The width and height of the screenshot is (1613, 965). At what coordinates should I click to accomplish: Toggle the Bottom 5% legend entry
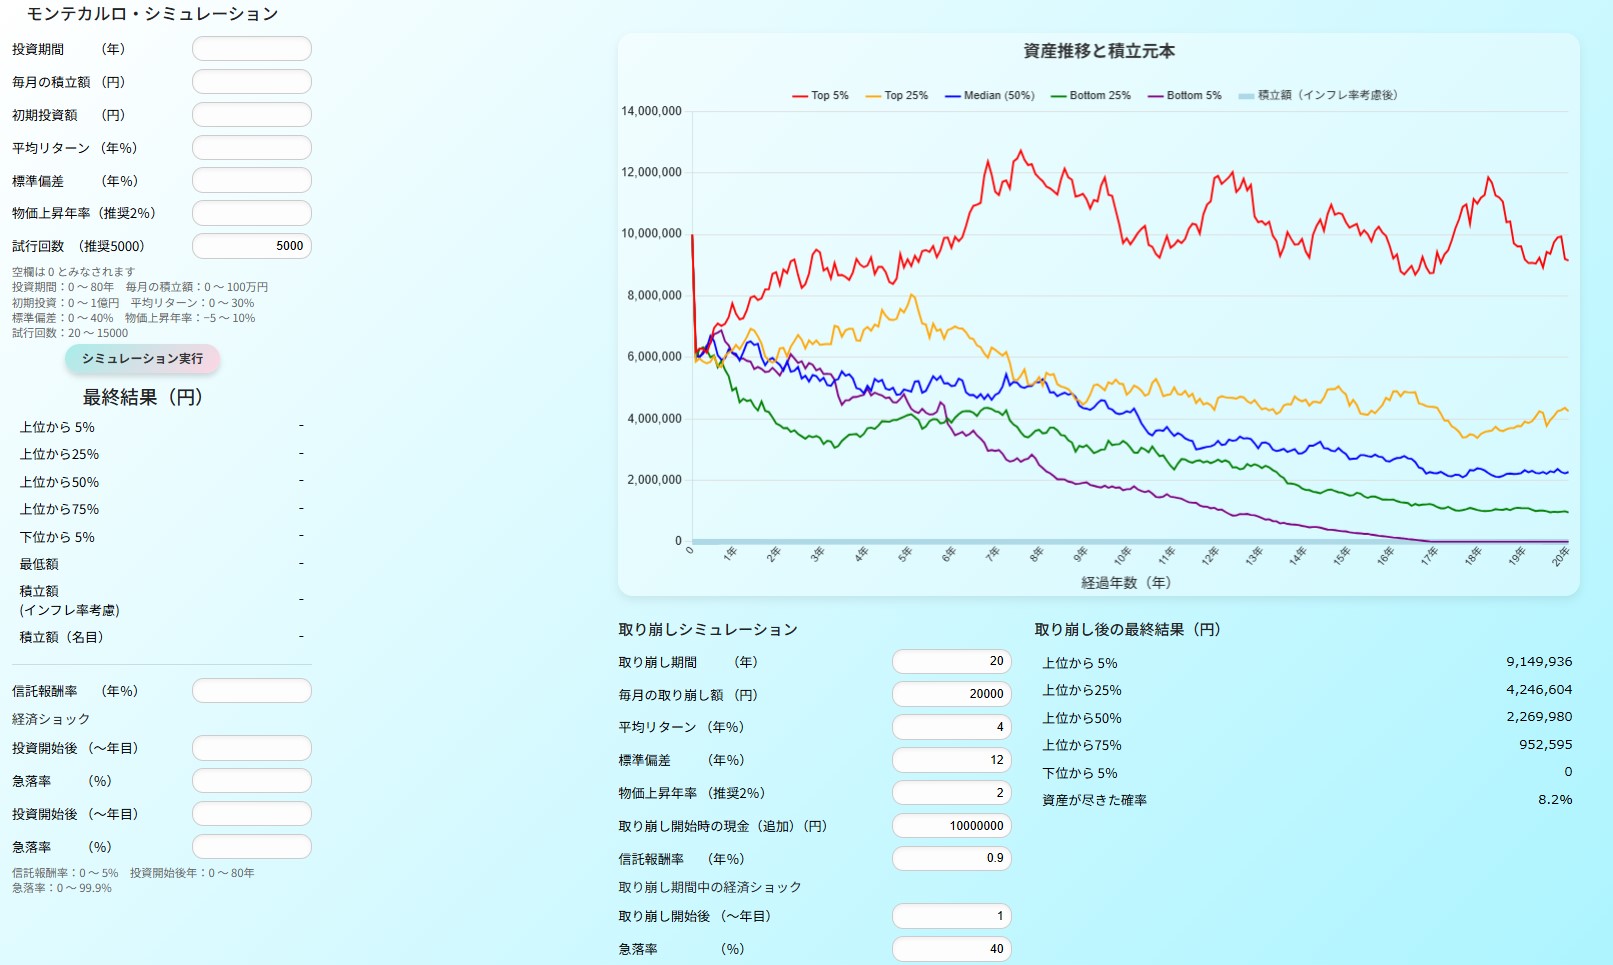1184,96
